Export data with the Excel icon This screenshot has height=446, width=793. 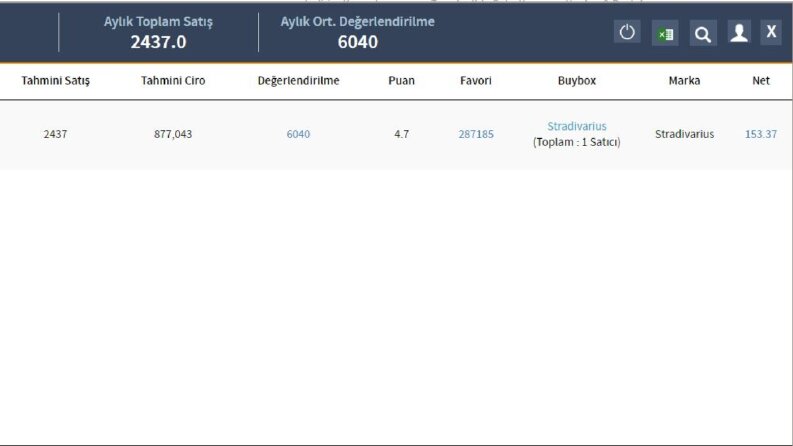[665, 33]
